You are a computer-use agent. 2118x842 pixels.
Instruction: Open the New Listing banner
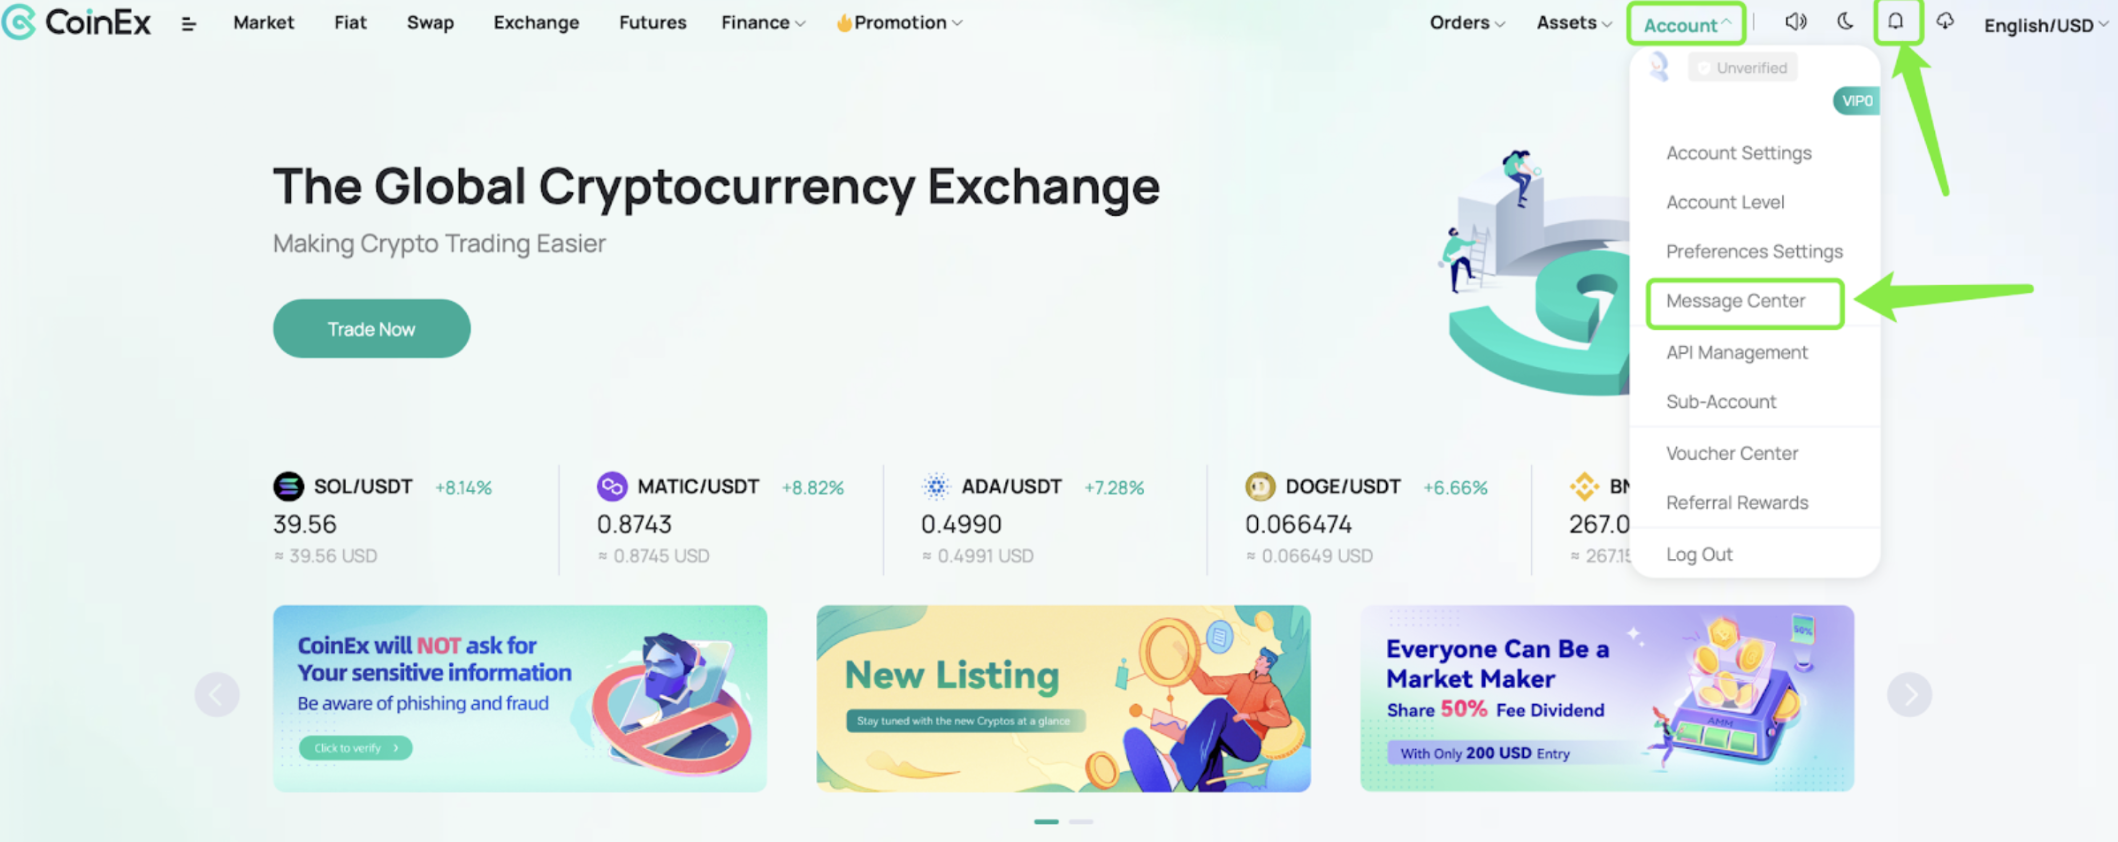point(1063,698)
